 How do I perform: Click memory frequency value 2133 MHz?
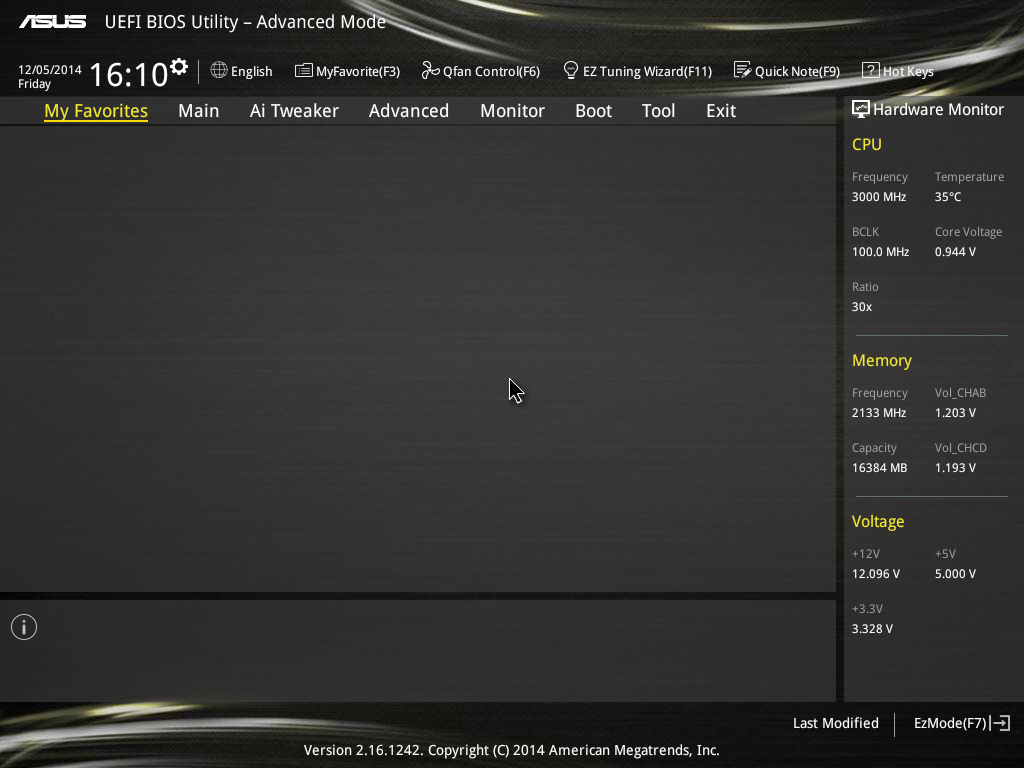879,413
